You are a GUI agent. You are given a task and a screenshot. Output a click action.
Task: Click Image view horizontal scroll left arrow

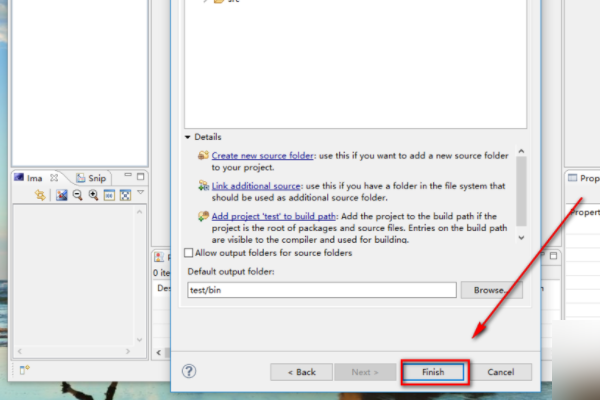tap(20, 351)
